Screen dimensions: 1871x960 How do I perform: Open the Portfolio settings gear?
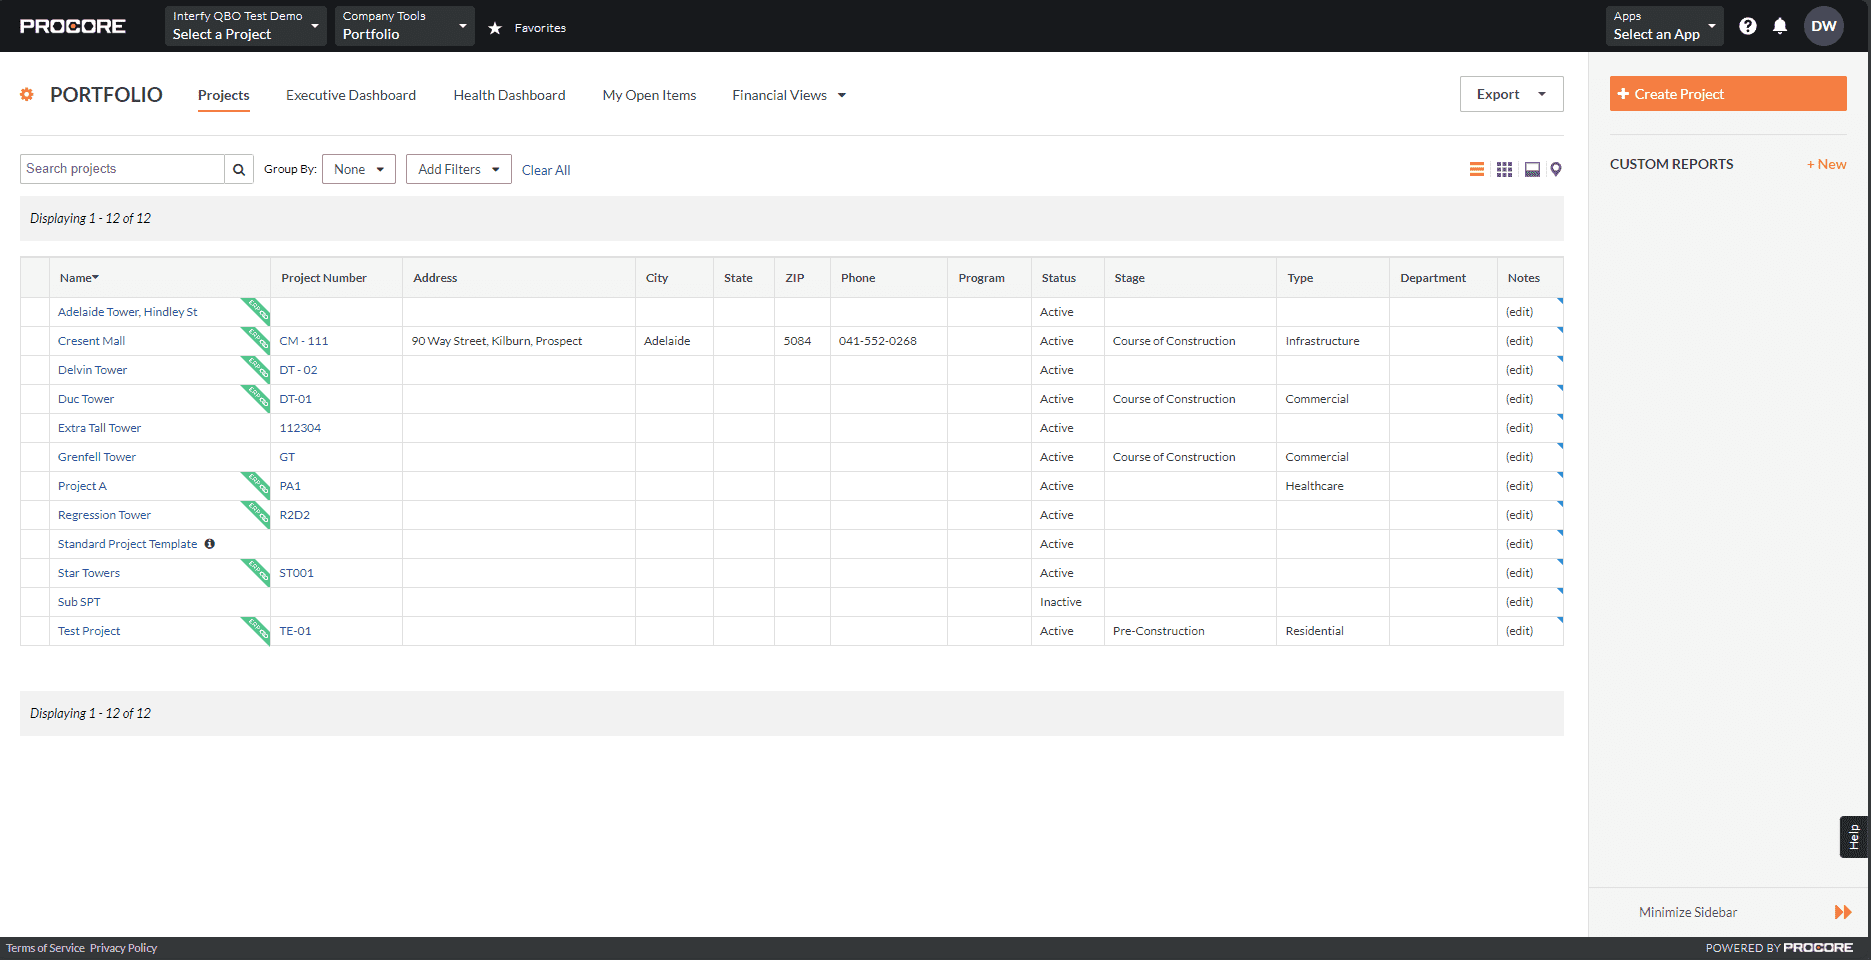point(27,94)
